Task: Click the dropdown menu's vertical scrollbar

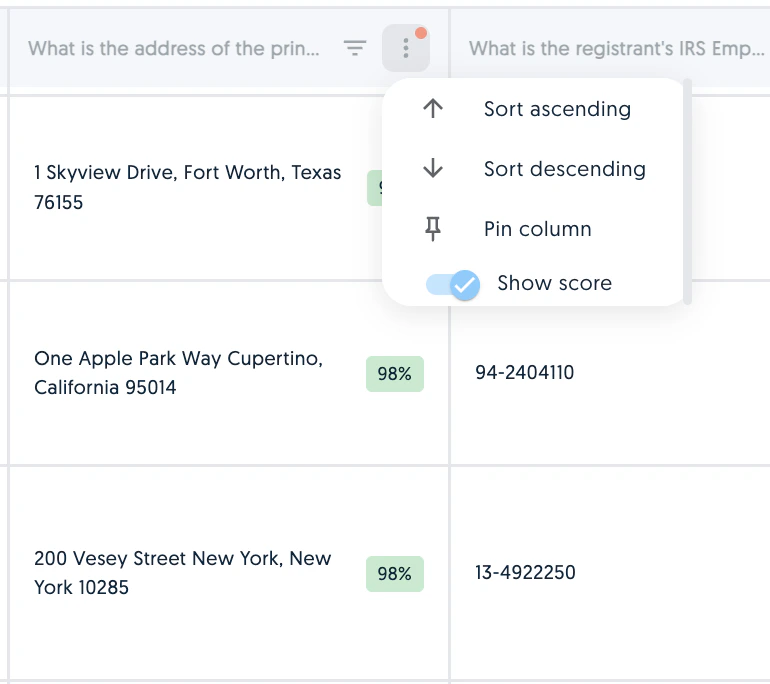Action: (687, 192)
